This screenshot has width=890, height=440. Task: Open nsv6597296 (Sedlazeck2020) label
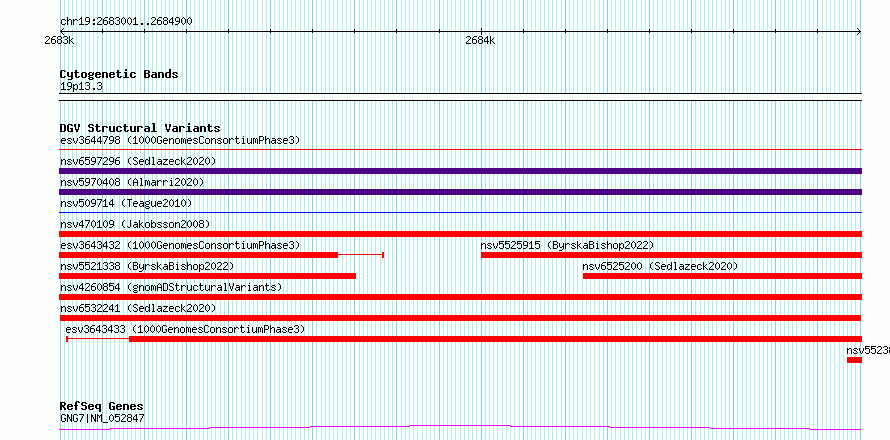(138, 161)
